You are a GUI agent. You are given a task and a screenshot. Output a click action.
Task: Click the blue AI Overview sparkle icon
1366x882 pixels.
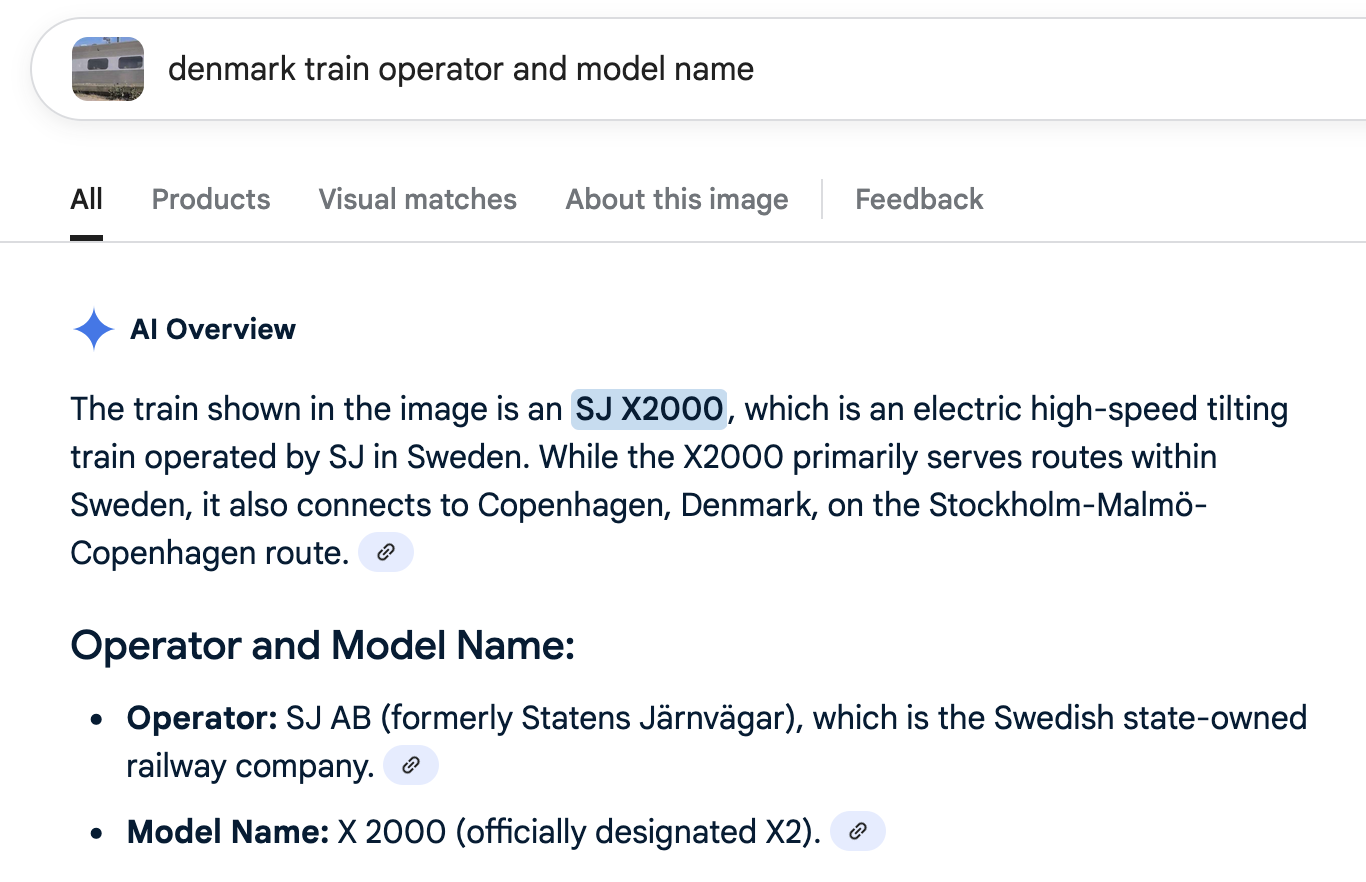(94, 329)
